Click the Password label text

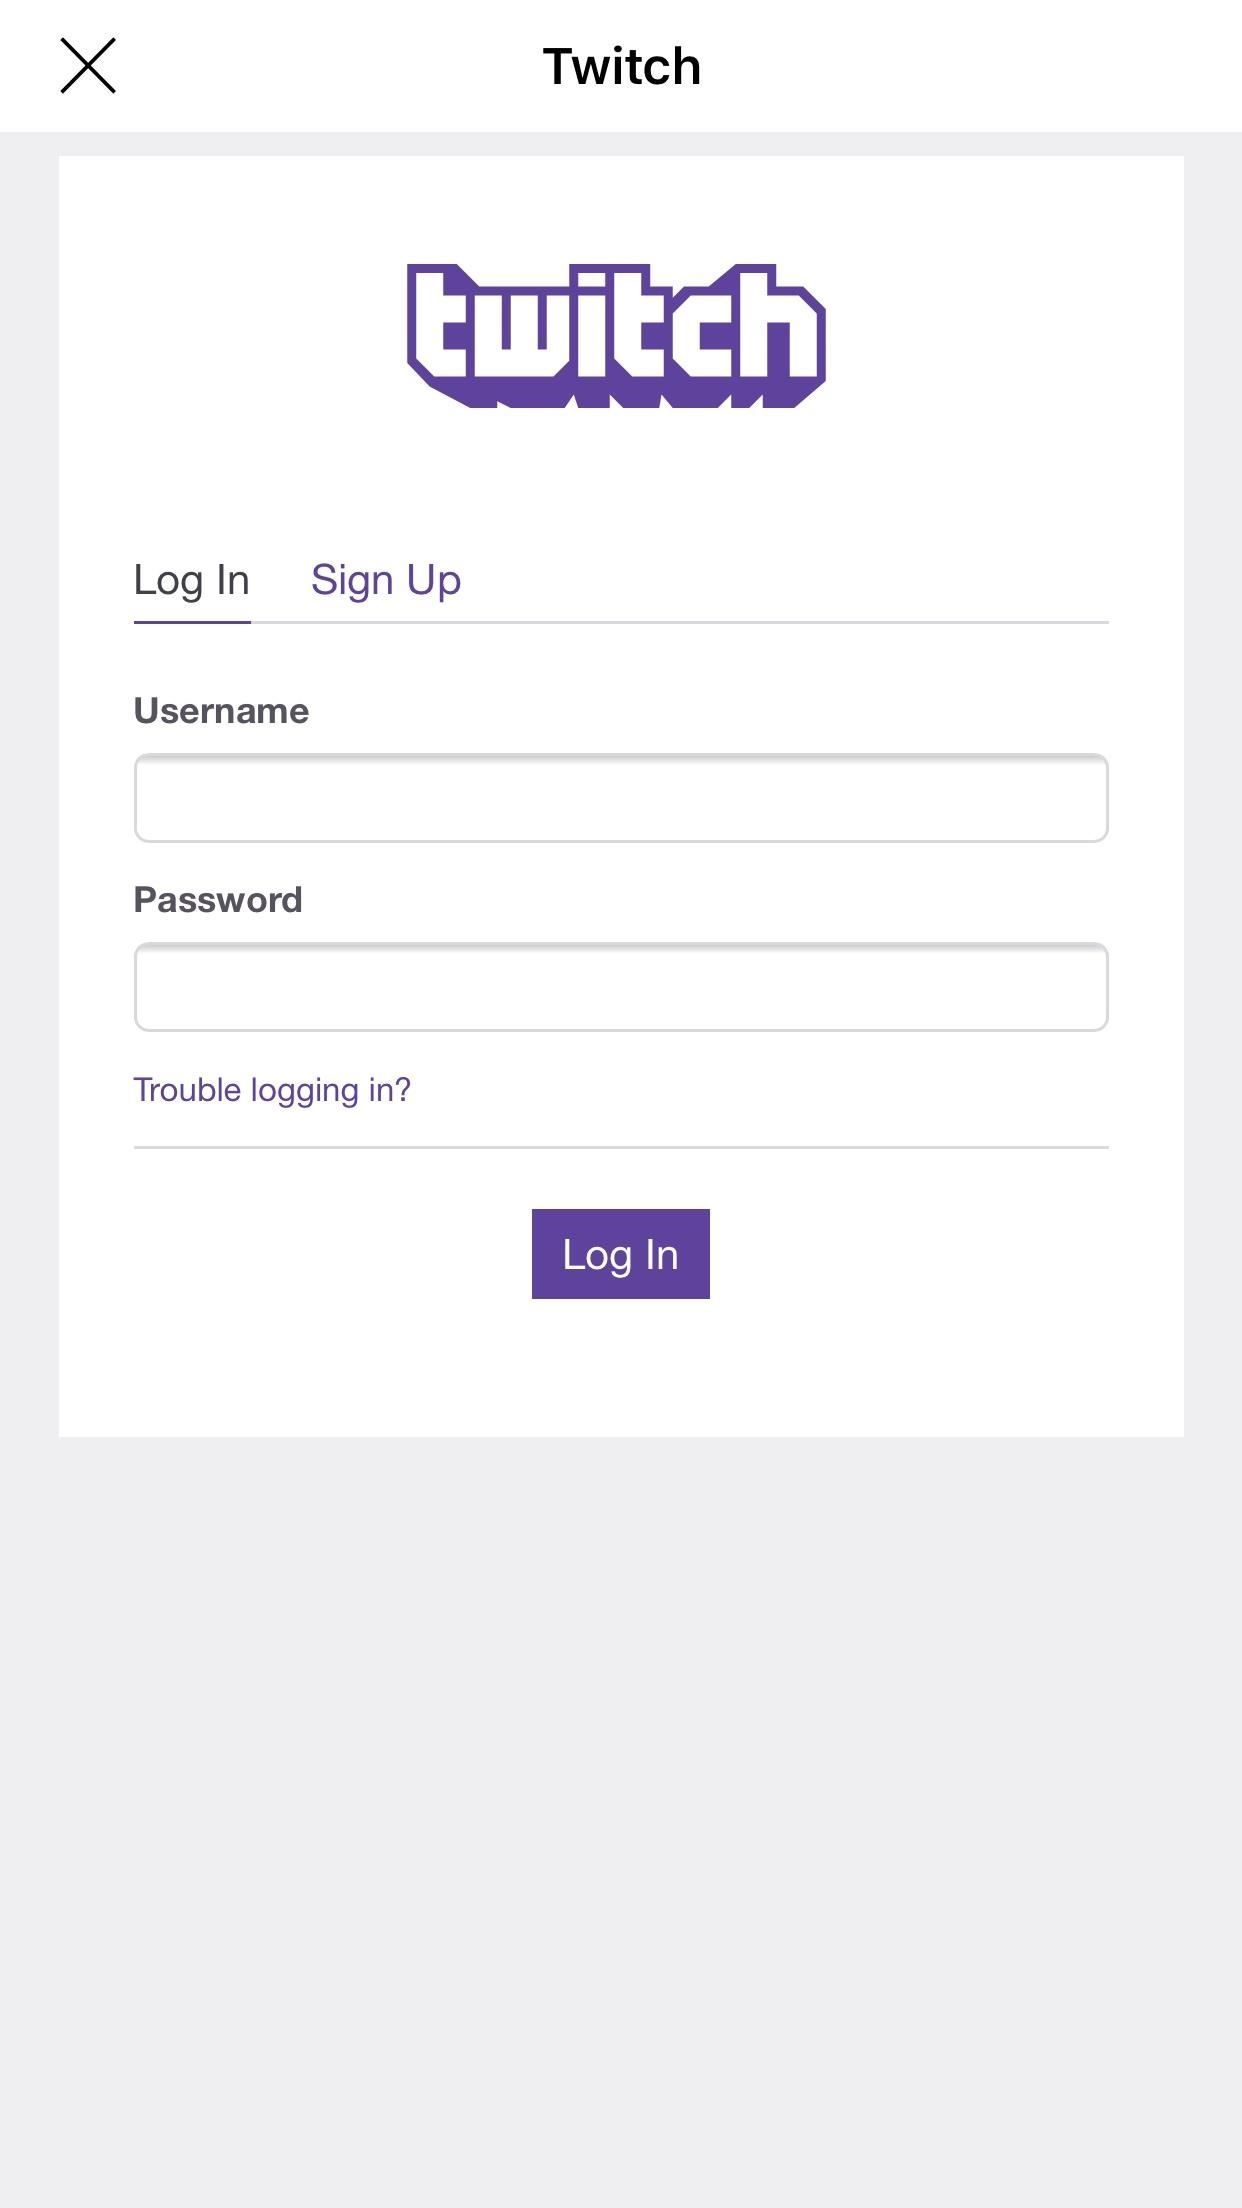click(218, 899)
